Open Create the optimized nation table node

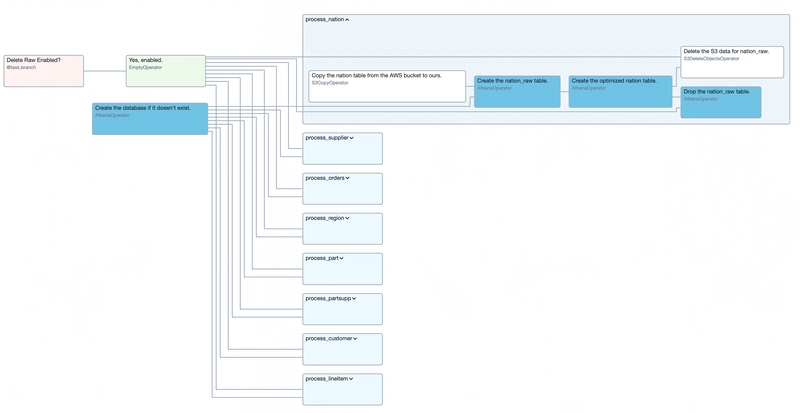coord(620,92)
